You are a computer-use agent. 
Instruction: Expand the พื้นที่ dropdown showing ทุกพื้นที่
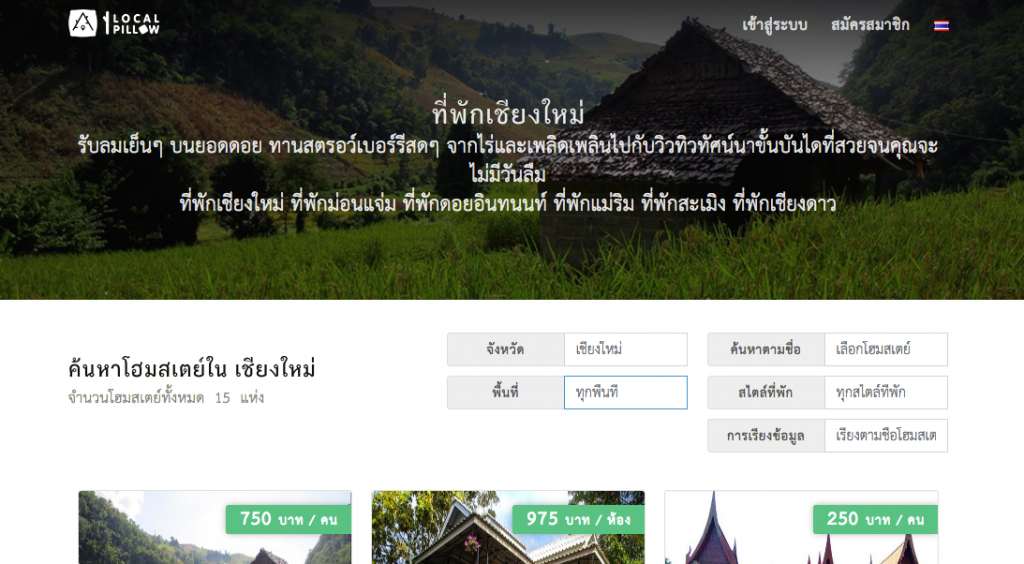tap(626, 392)
